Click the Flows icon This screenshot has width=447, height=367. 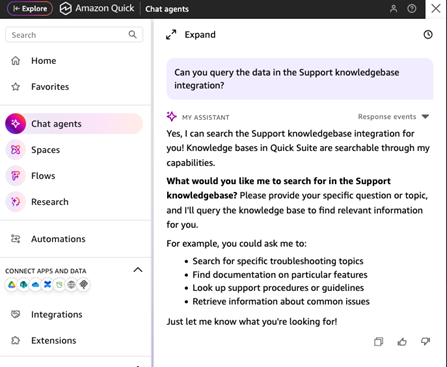[15, 176]
